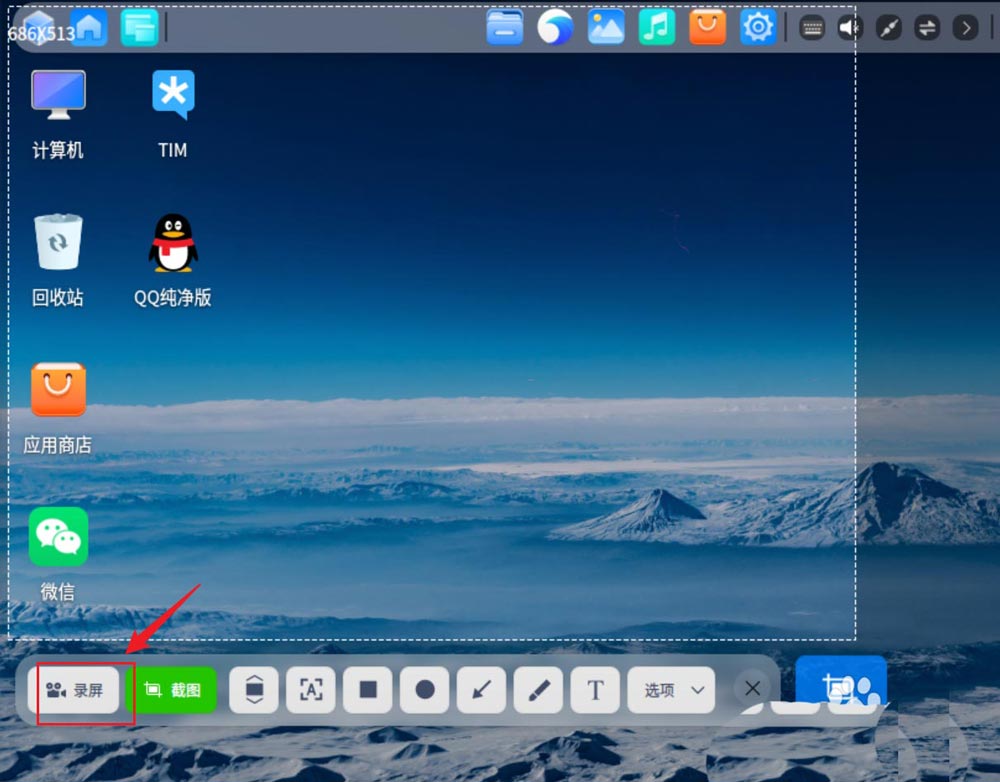
Task: Click the volume speaker tray icon
Action: coord(850,27)
